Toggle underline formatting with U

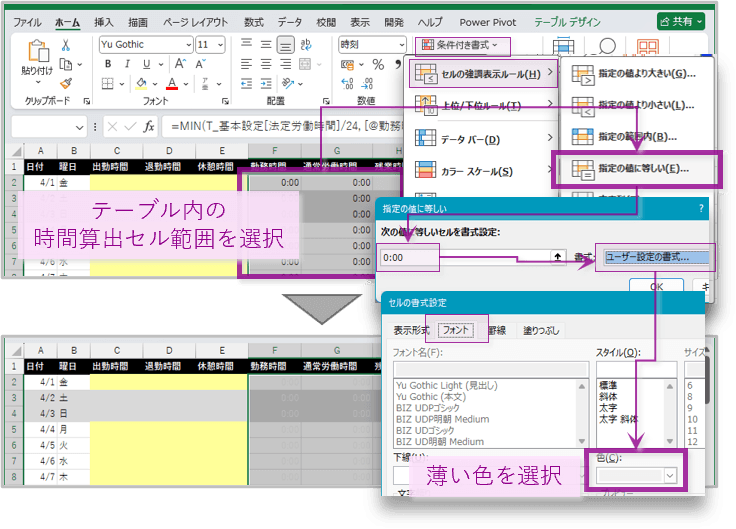coord(147,64)
